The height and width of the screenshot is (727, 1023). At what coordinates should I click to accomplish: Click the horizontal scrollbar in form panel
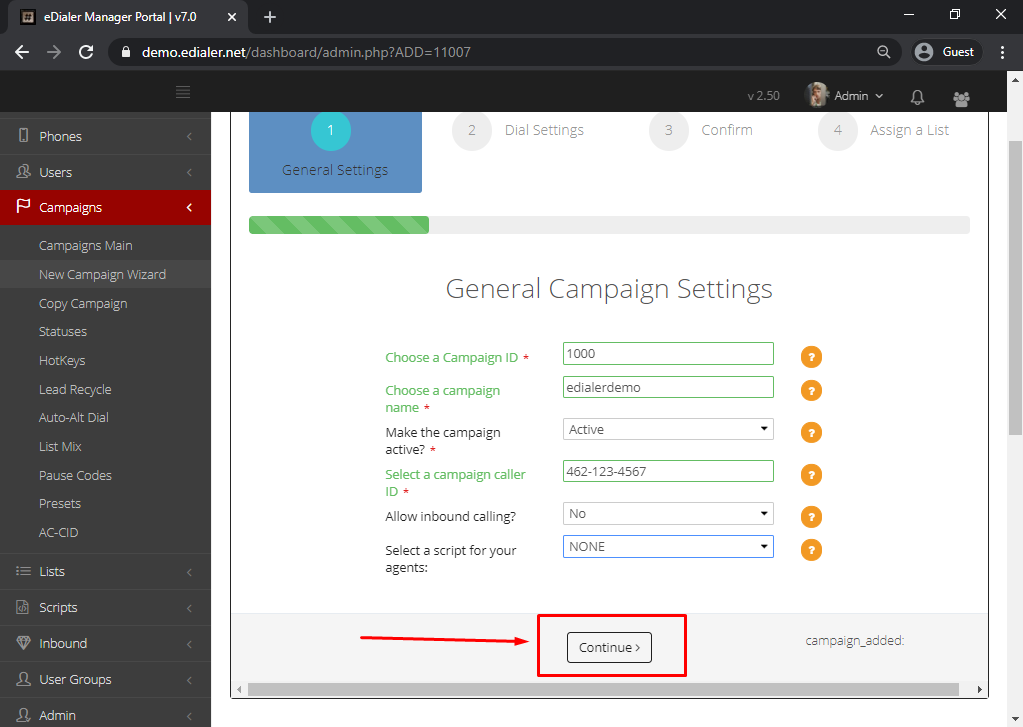point(603,690)
